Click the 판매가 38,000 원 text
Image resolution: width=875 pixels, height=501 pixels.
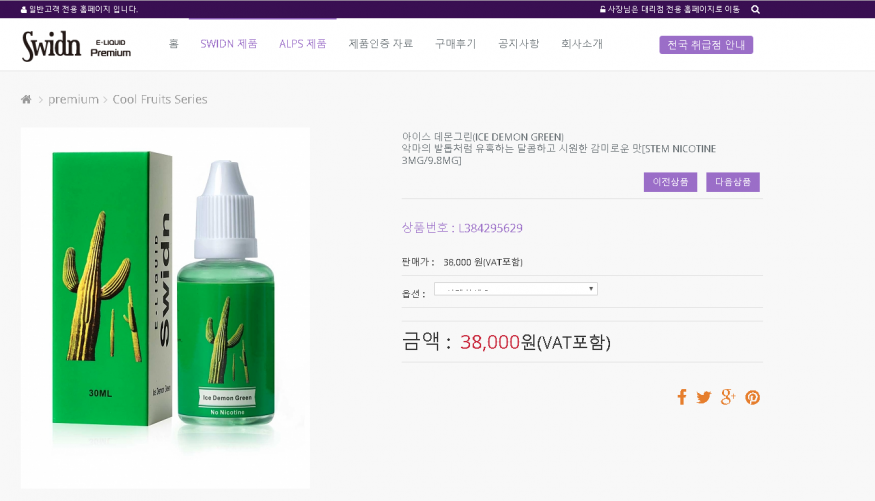pyautogui.click(x=462, y=262)
